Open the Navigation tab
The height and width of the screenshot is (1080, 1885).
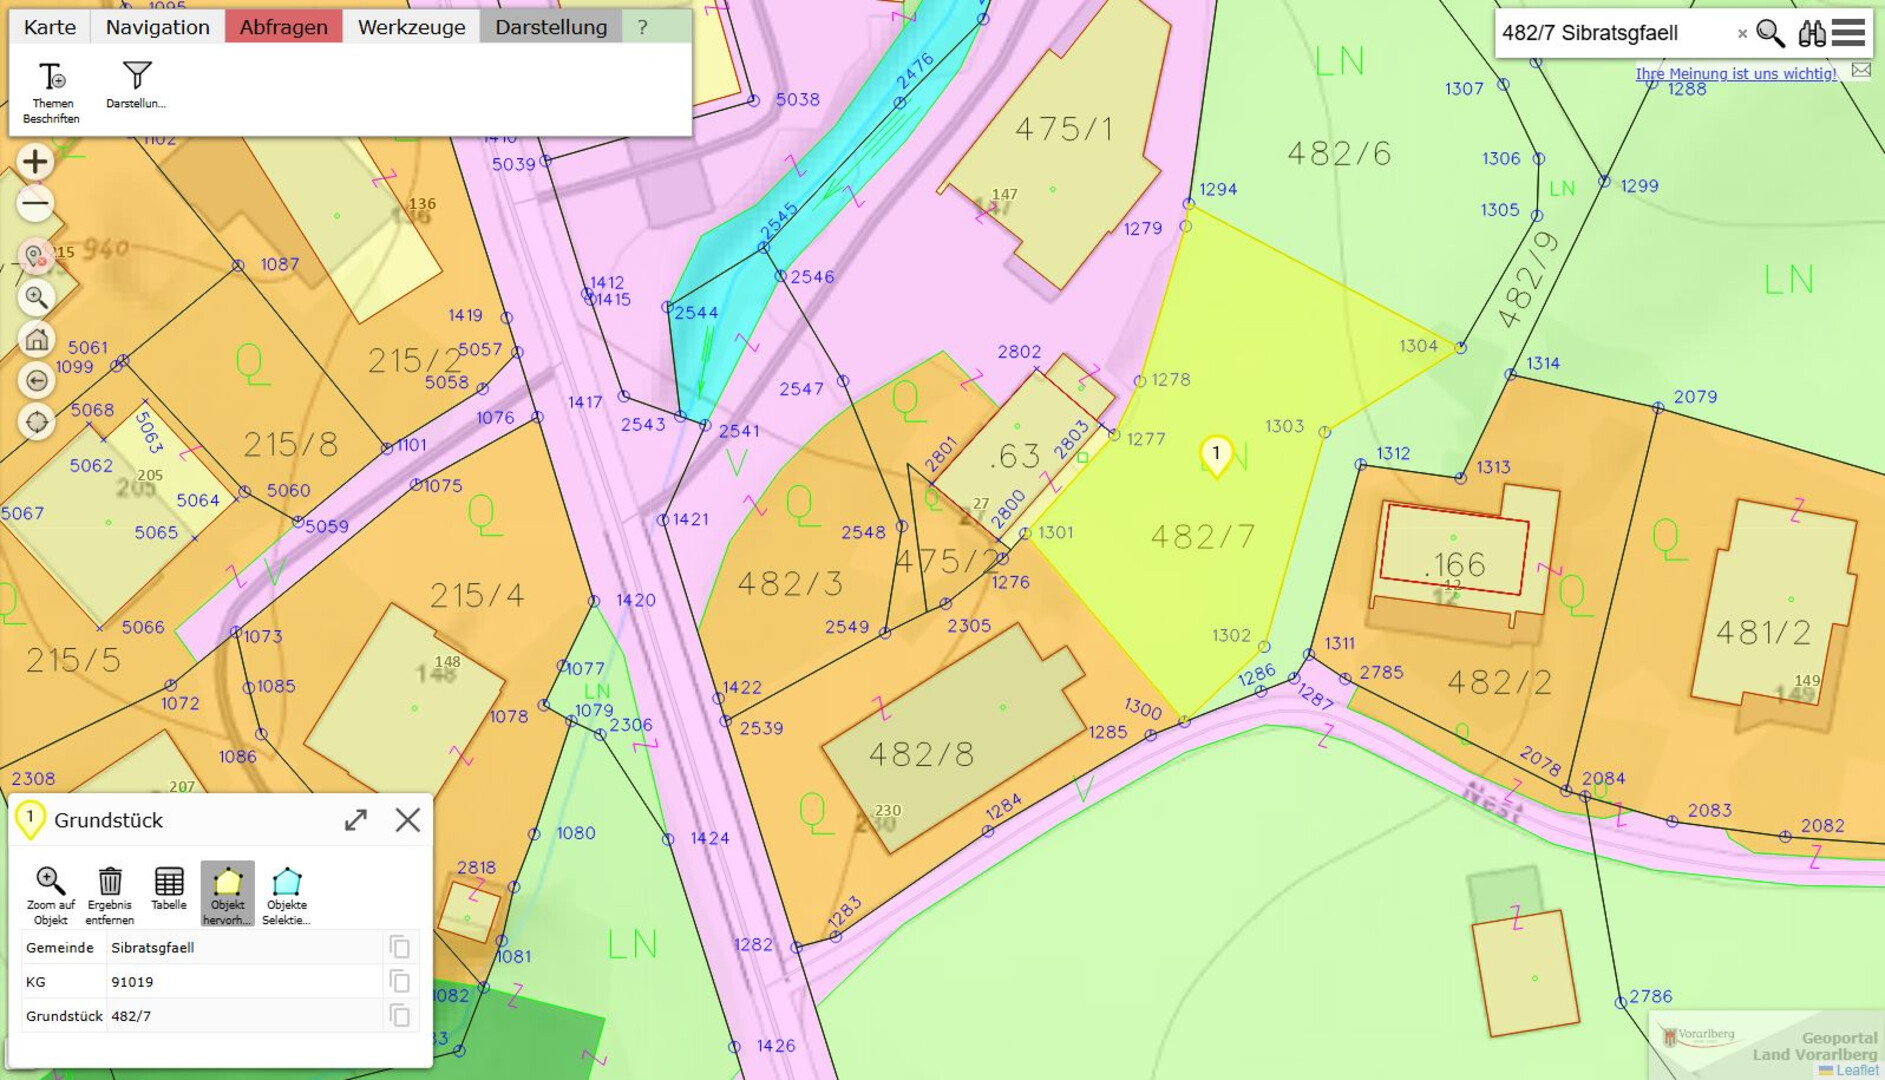pos(157,27)
